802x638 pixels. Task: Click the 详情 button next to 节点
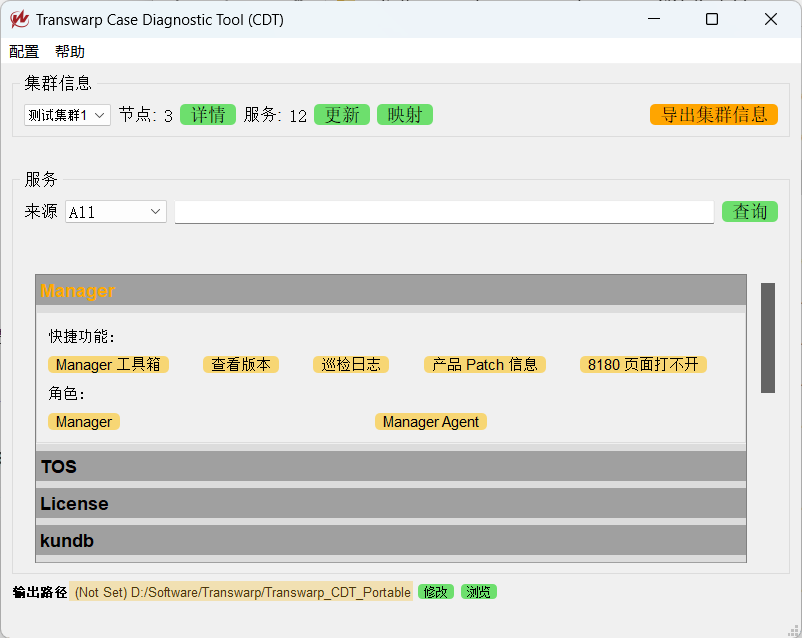coord(207,114)
